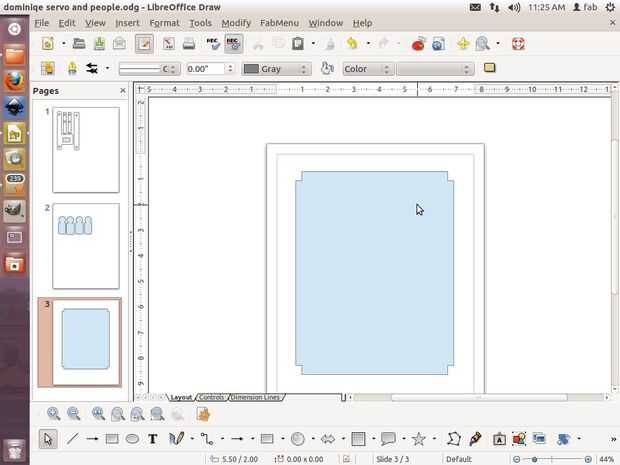Switch to the Controls layer tab

tap(210, 398)
